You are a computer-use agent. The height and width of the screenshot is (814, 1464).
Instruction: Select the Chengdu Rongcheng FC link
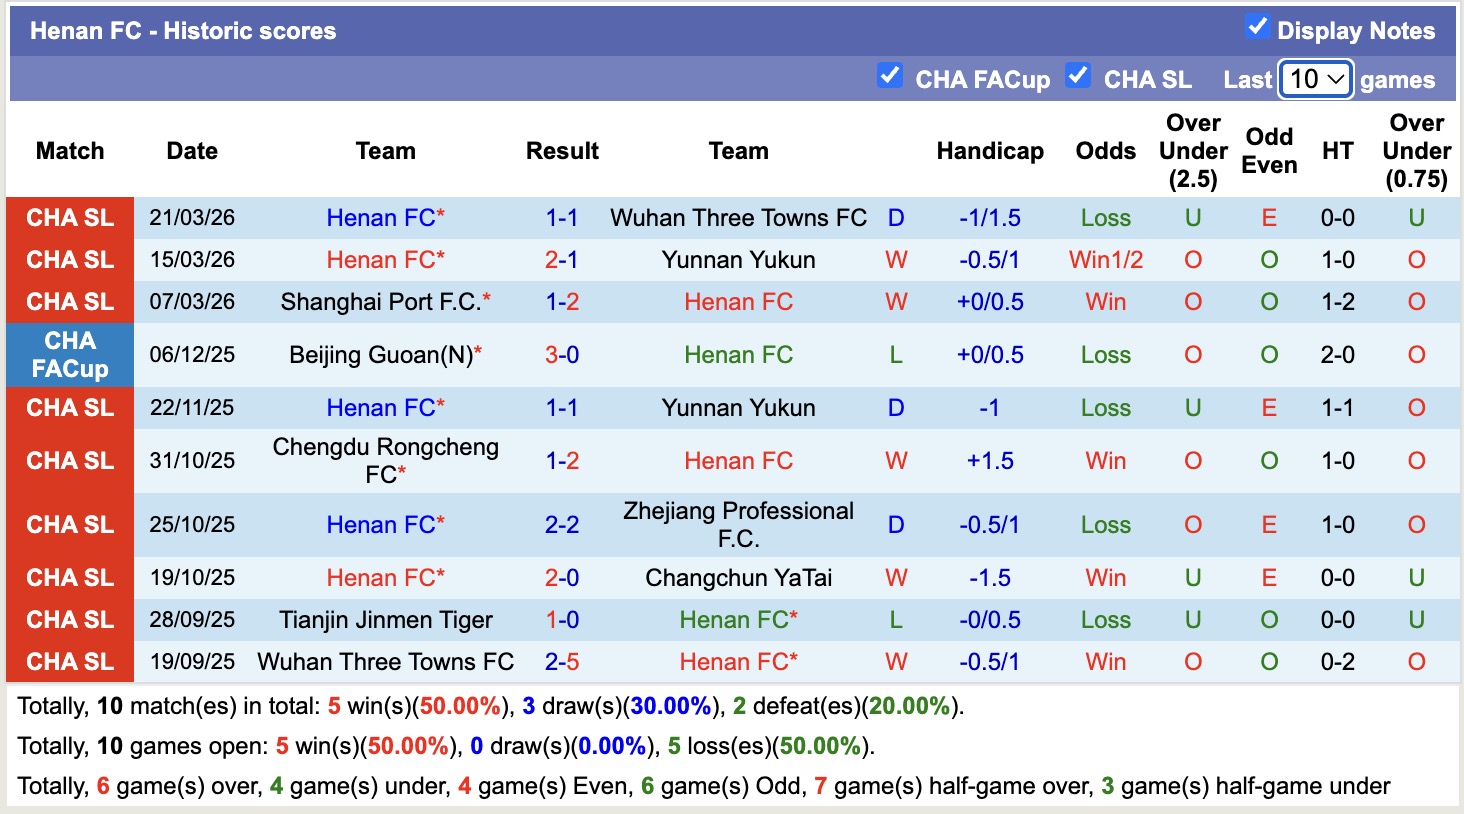(x=385, y=460)
